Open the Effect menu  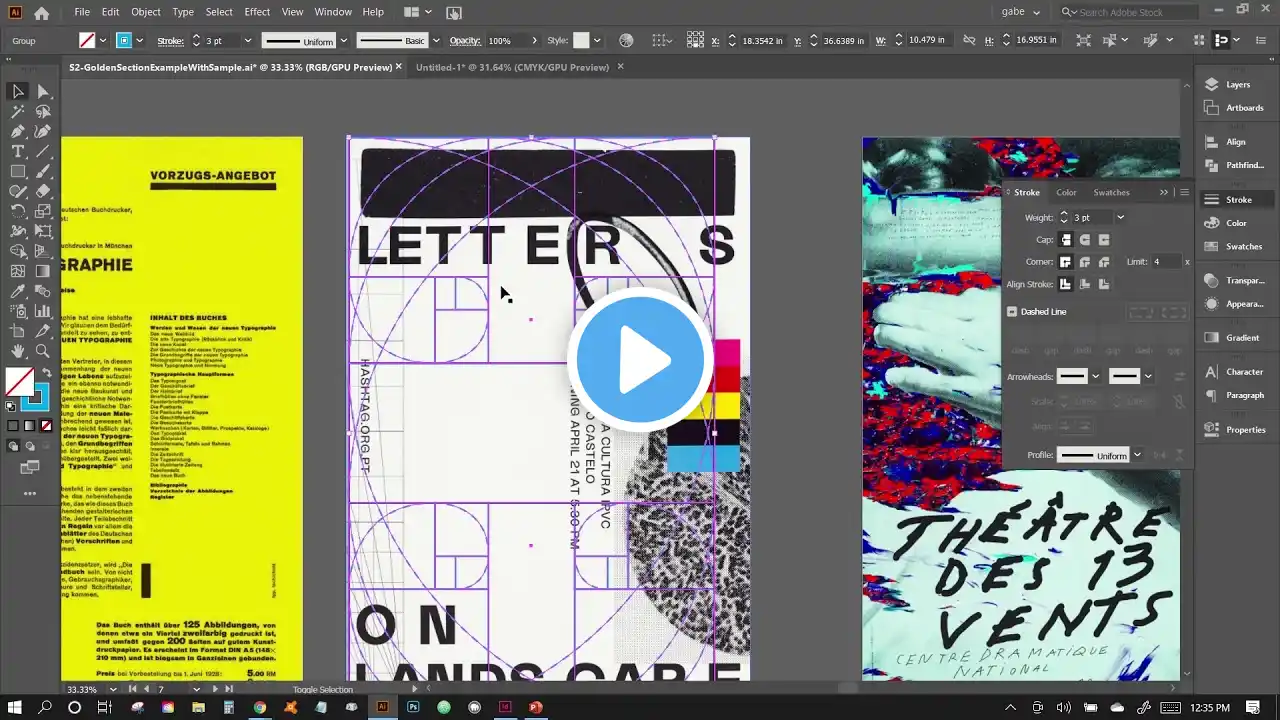click(257, 12)
